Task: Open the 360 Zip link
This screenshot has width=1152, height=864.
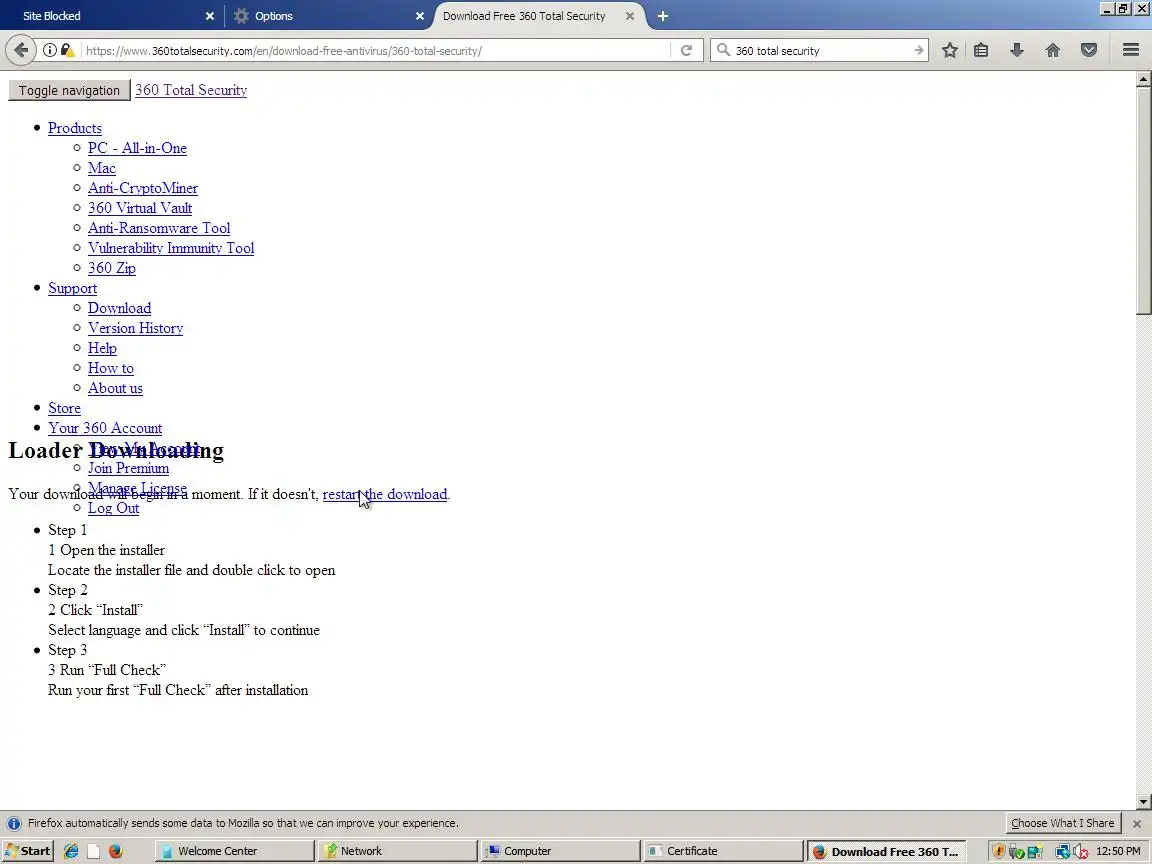Action: [112, 267]
